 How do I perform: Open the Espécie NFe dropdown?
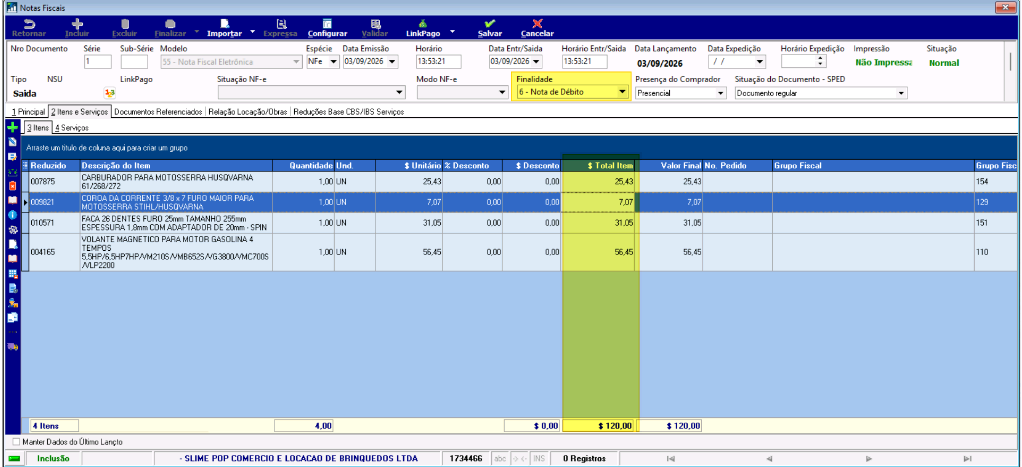pos(334,62)
